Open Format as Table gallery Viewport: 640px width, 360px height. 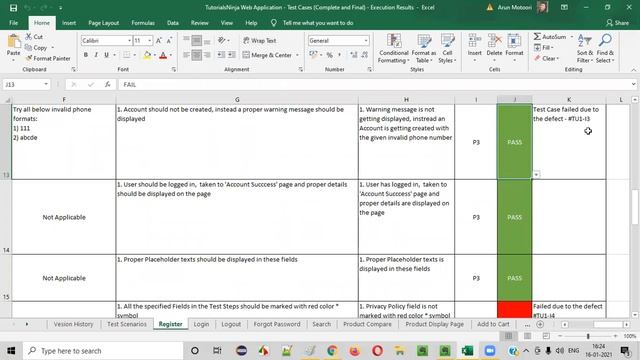[x=424, y=49]
